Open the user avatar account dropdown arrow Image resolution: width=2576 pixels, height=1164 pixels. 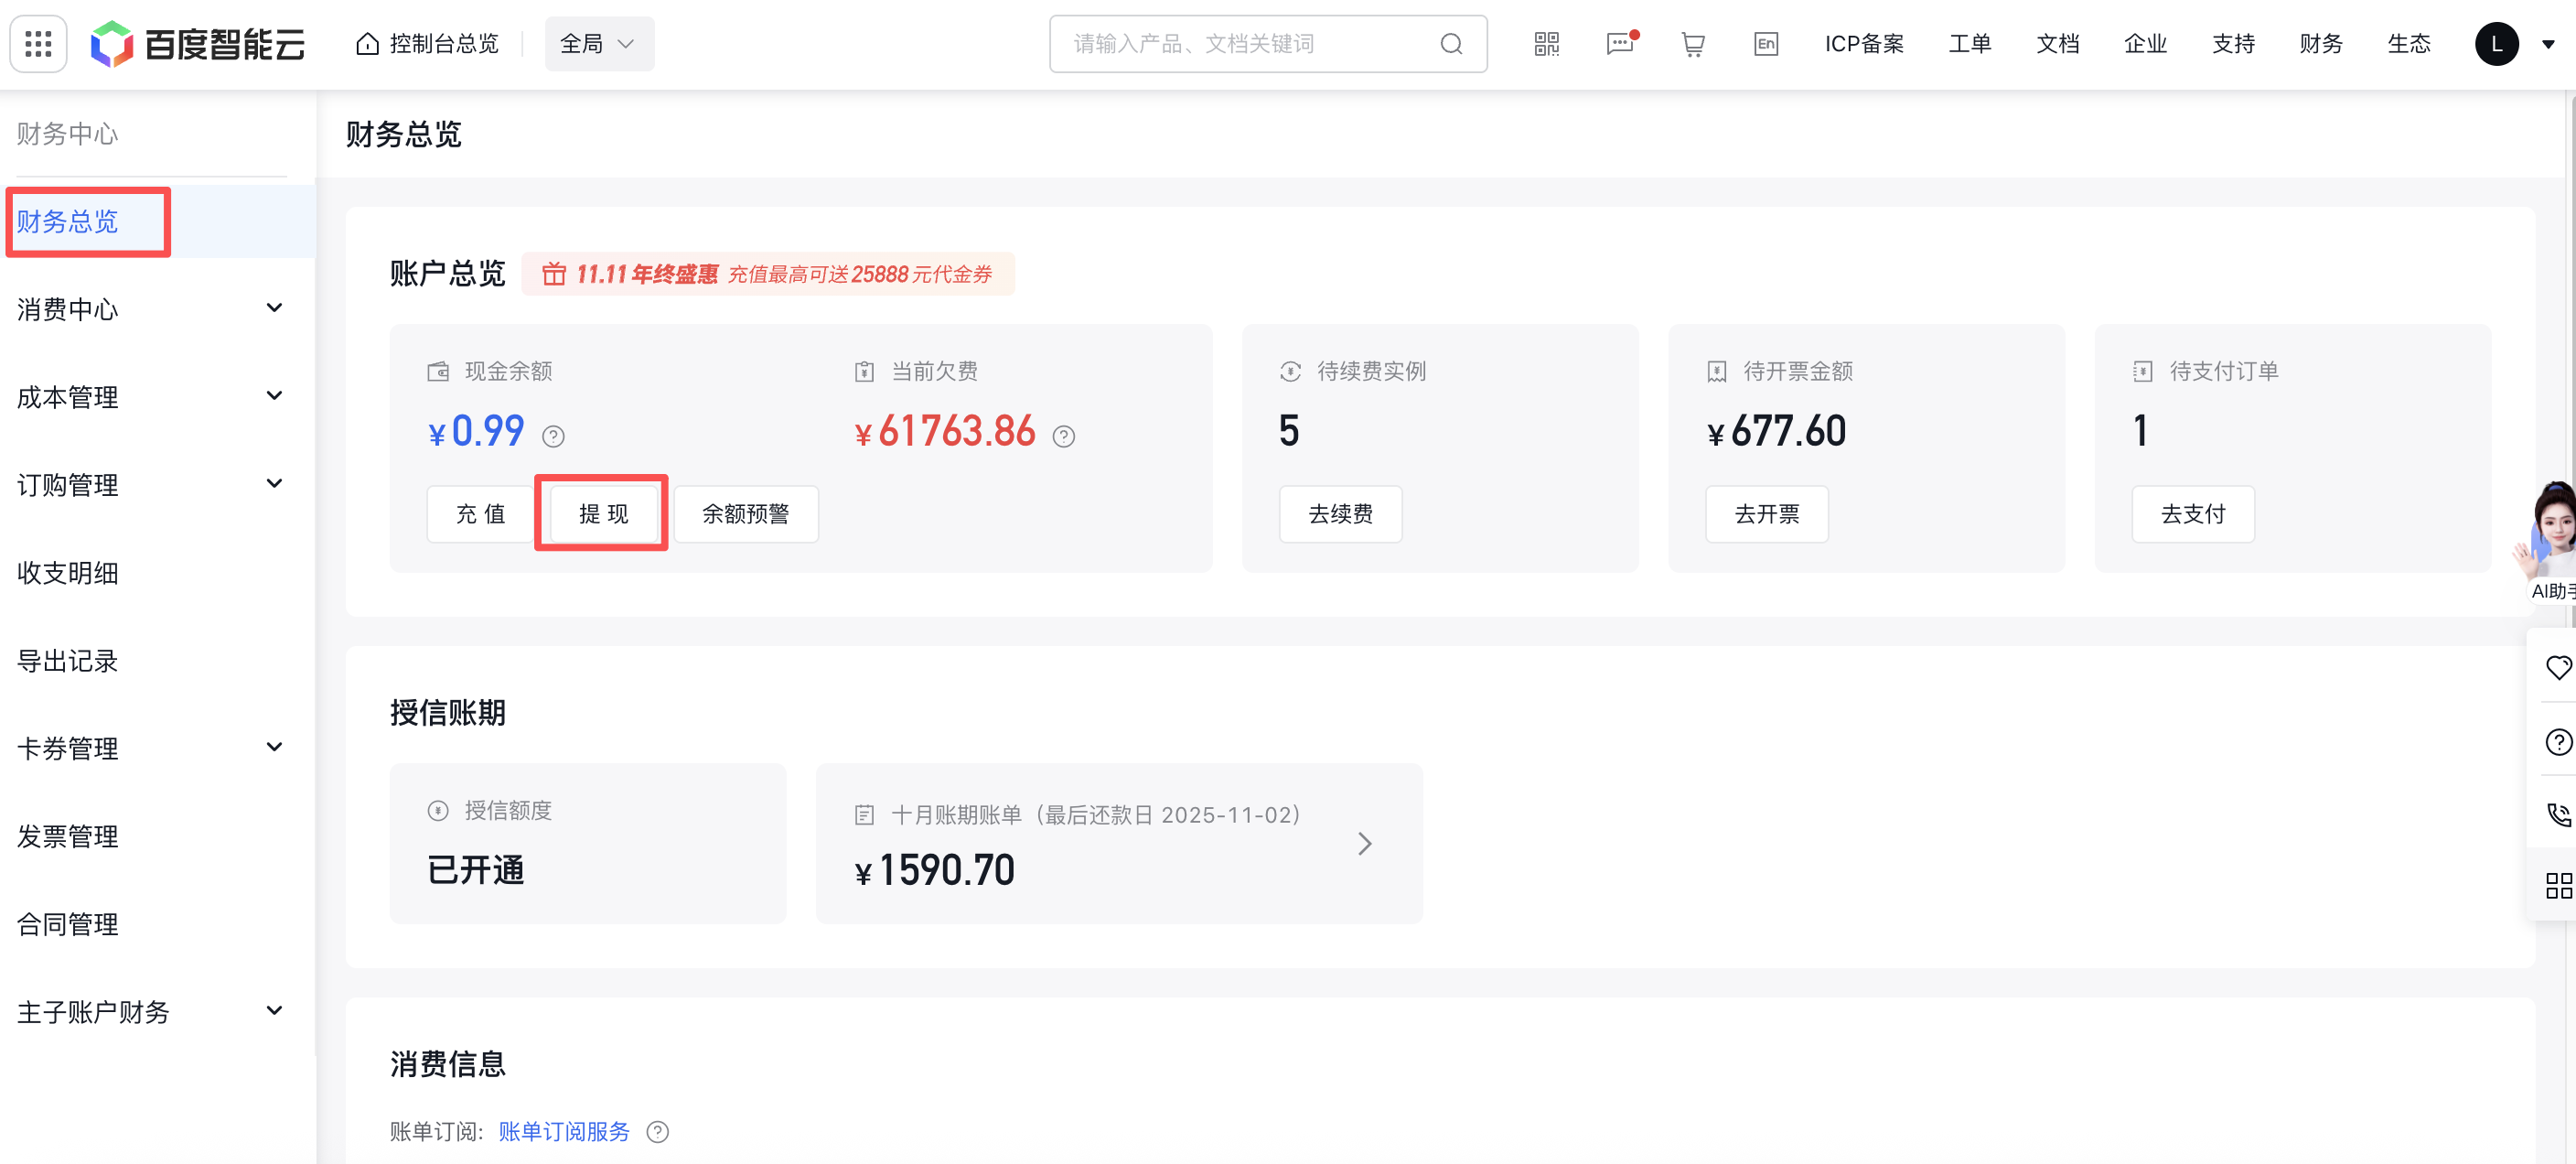(2548, 44)
